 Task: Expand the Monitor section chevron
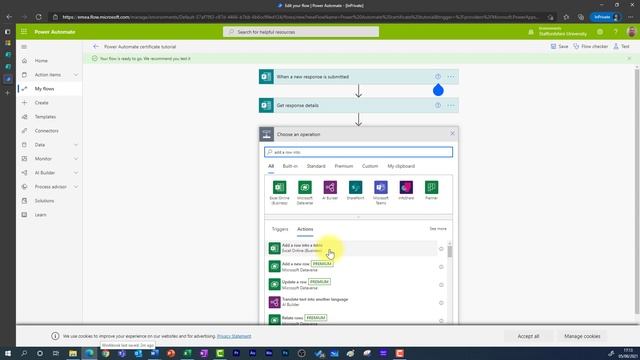[x=76, y=159]
